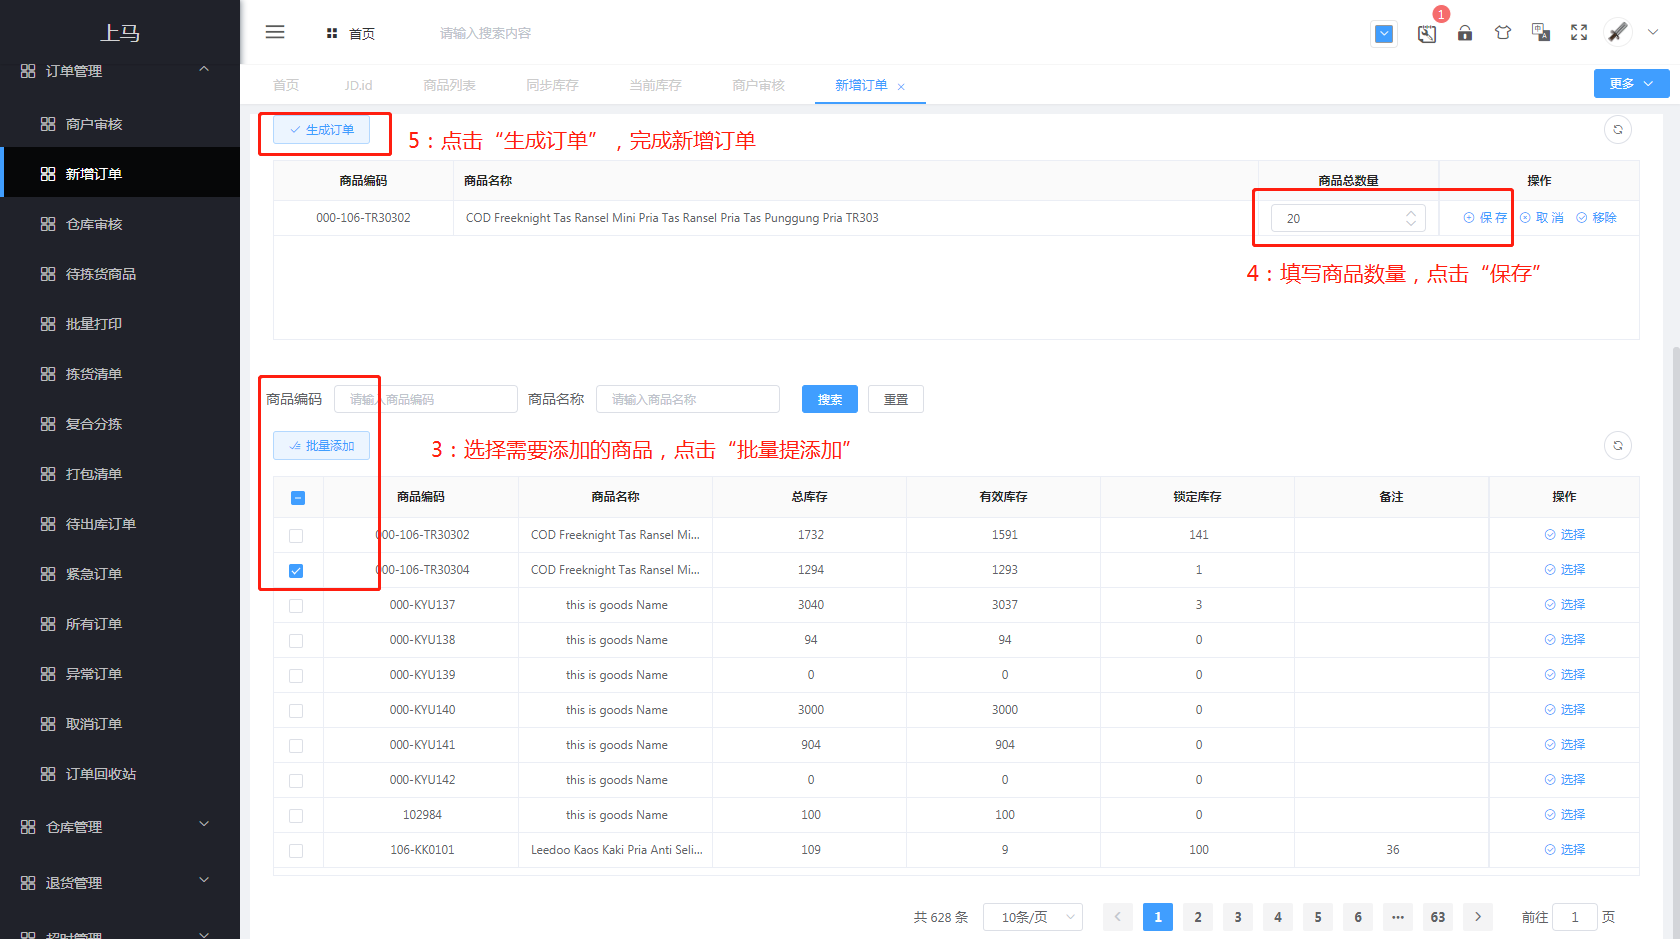Switch to the 当前库存 tab

click(655, 85)
